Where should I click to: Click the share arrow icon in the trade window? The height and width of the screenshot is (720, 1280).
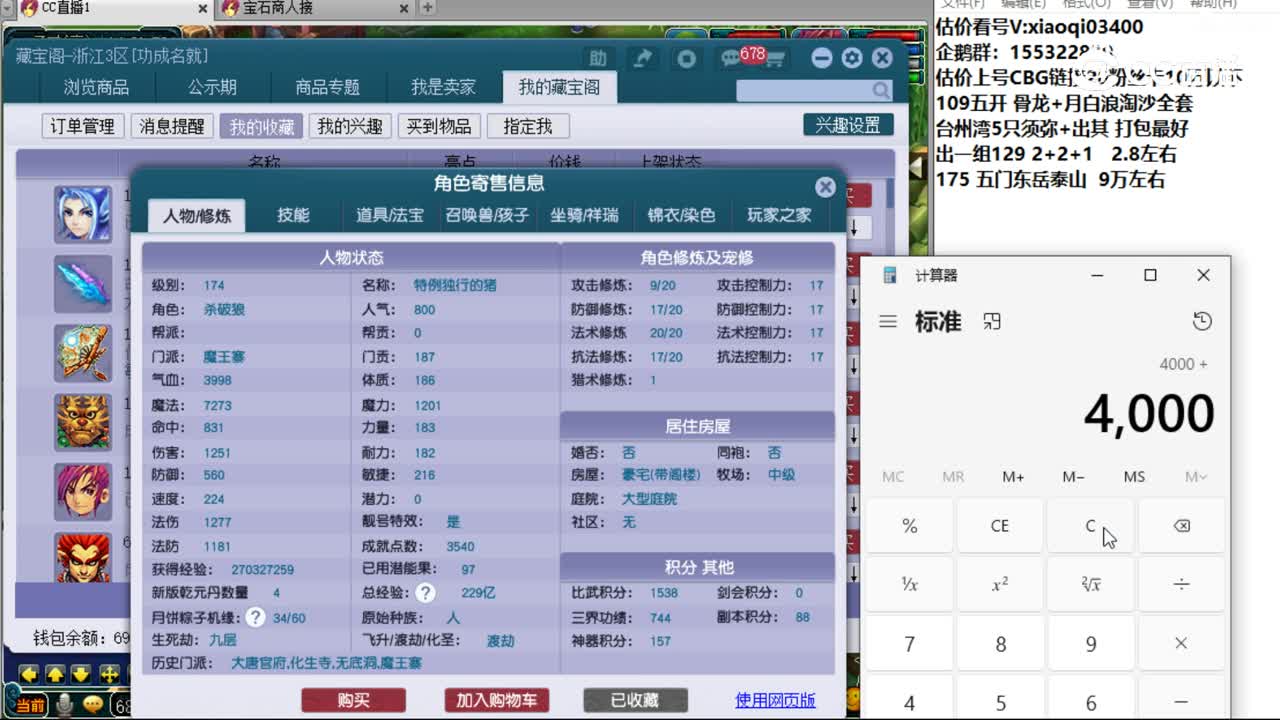point(642,59)
